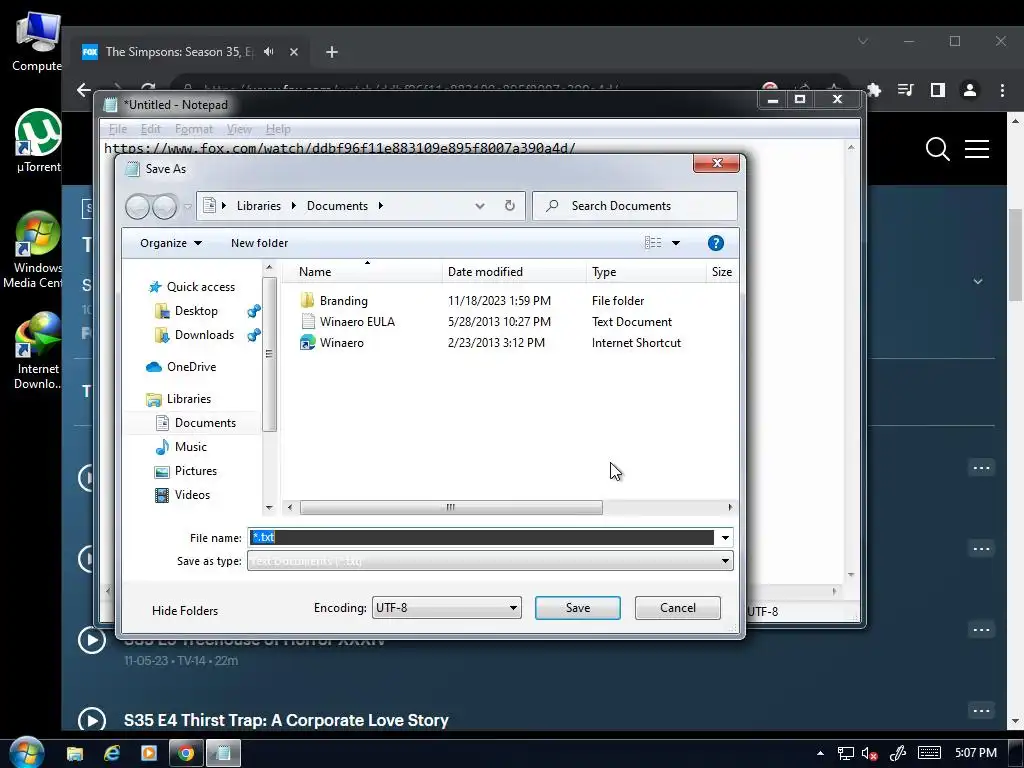
Task: Open the Save as type dropdown
Action: [x=490, y=561]
